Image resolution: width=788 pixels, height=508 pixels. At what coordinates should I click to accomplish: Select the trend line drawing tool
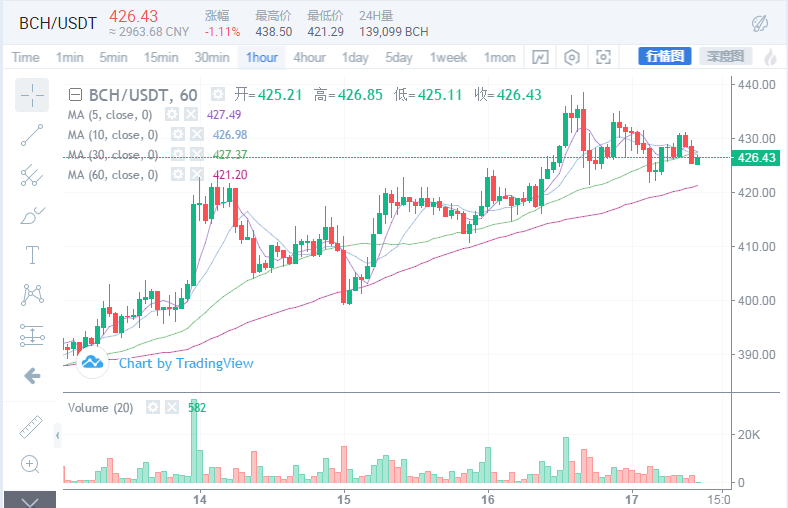(x=32, y=135)
